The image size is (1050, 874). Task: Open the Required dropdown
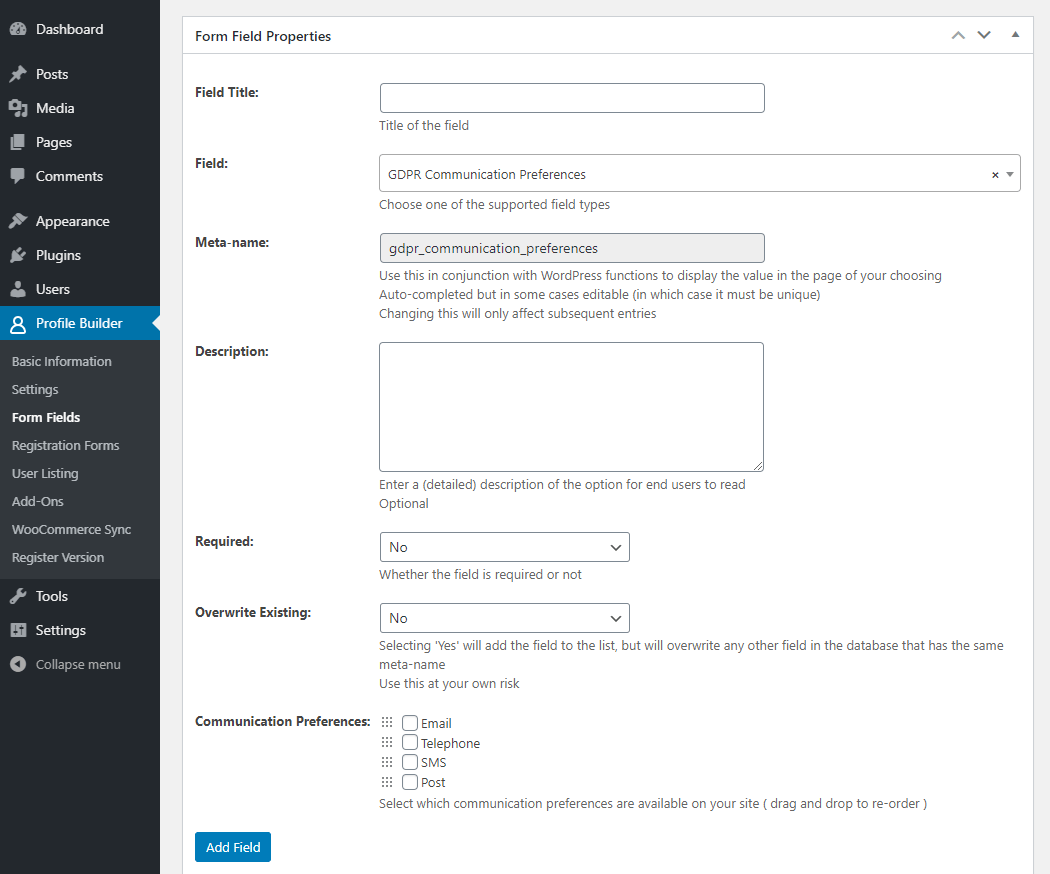pyautogui.click(x=504, y=547)
